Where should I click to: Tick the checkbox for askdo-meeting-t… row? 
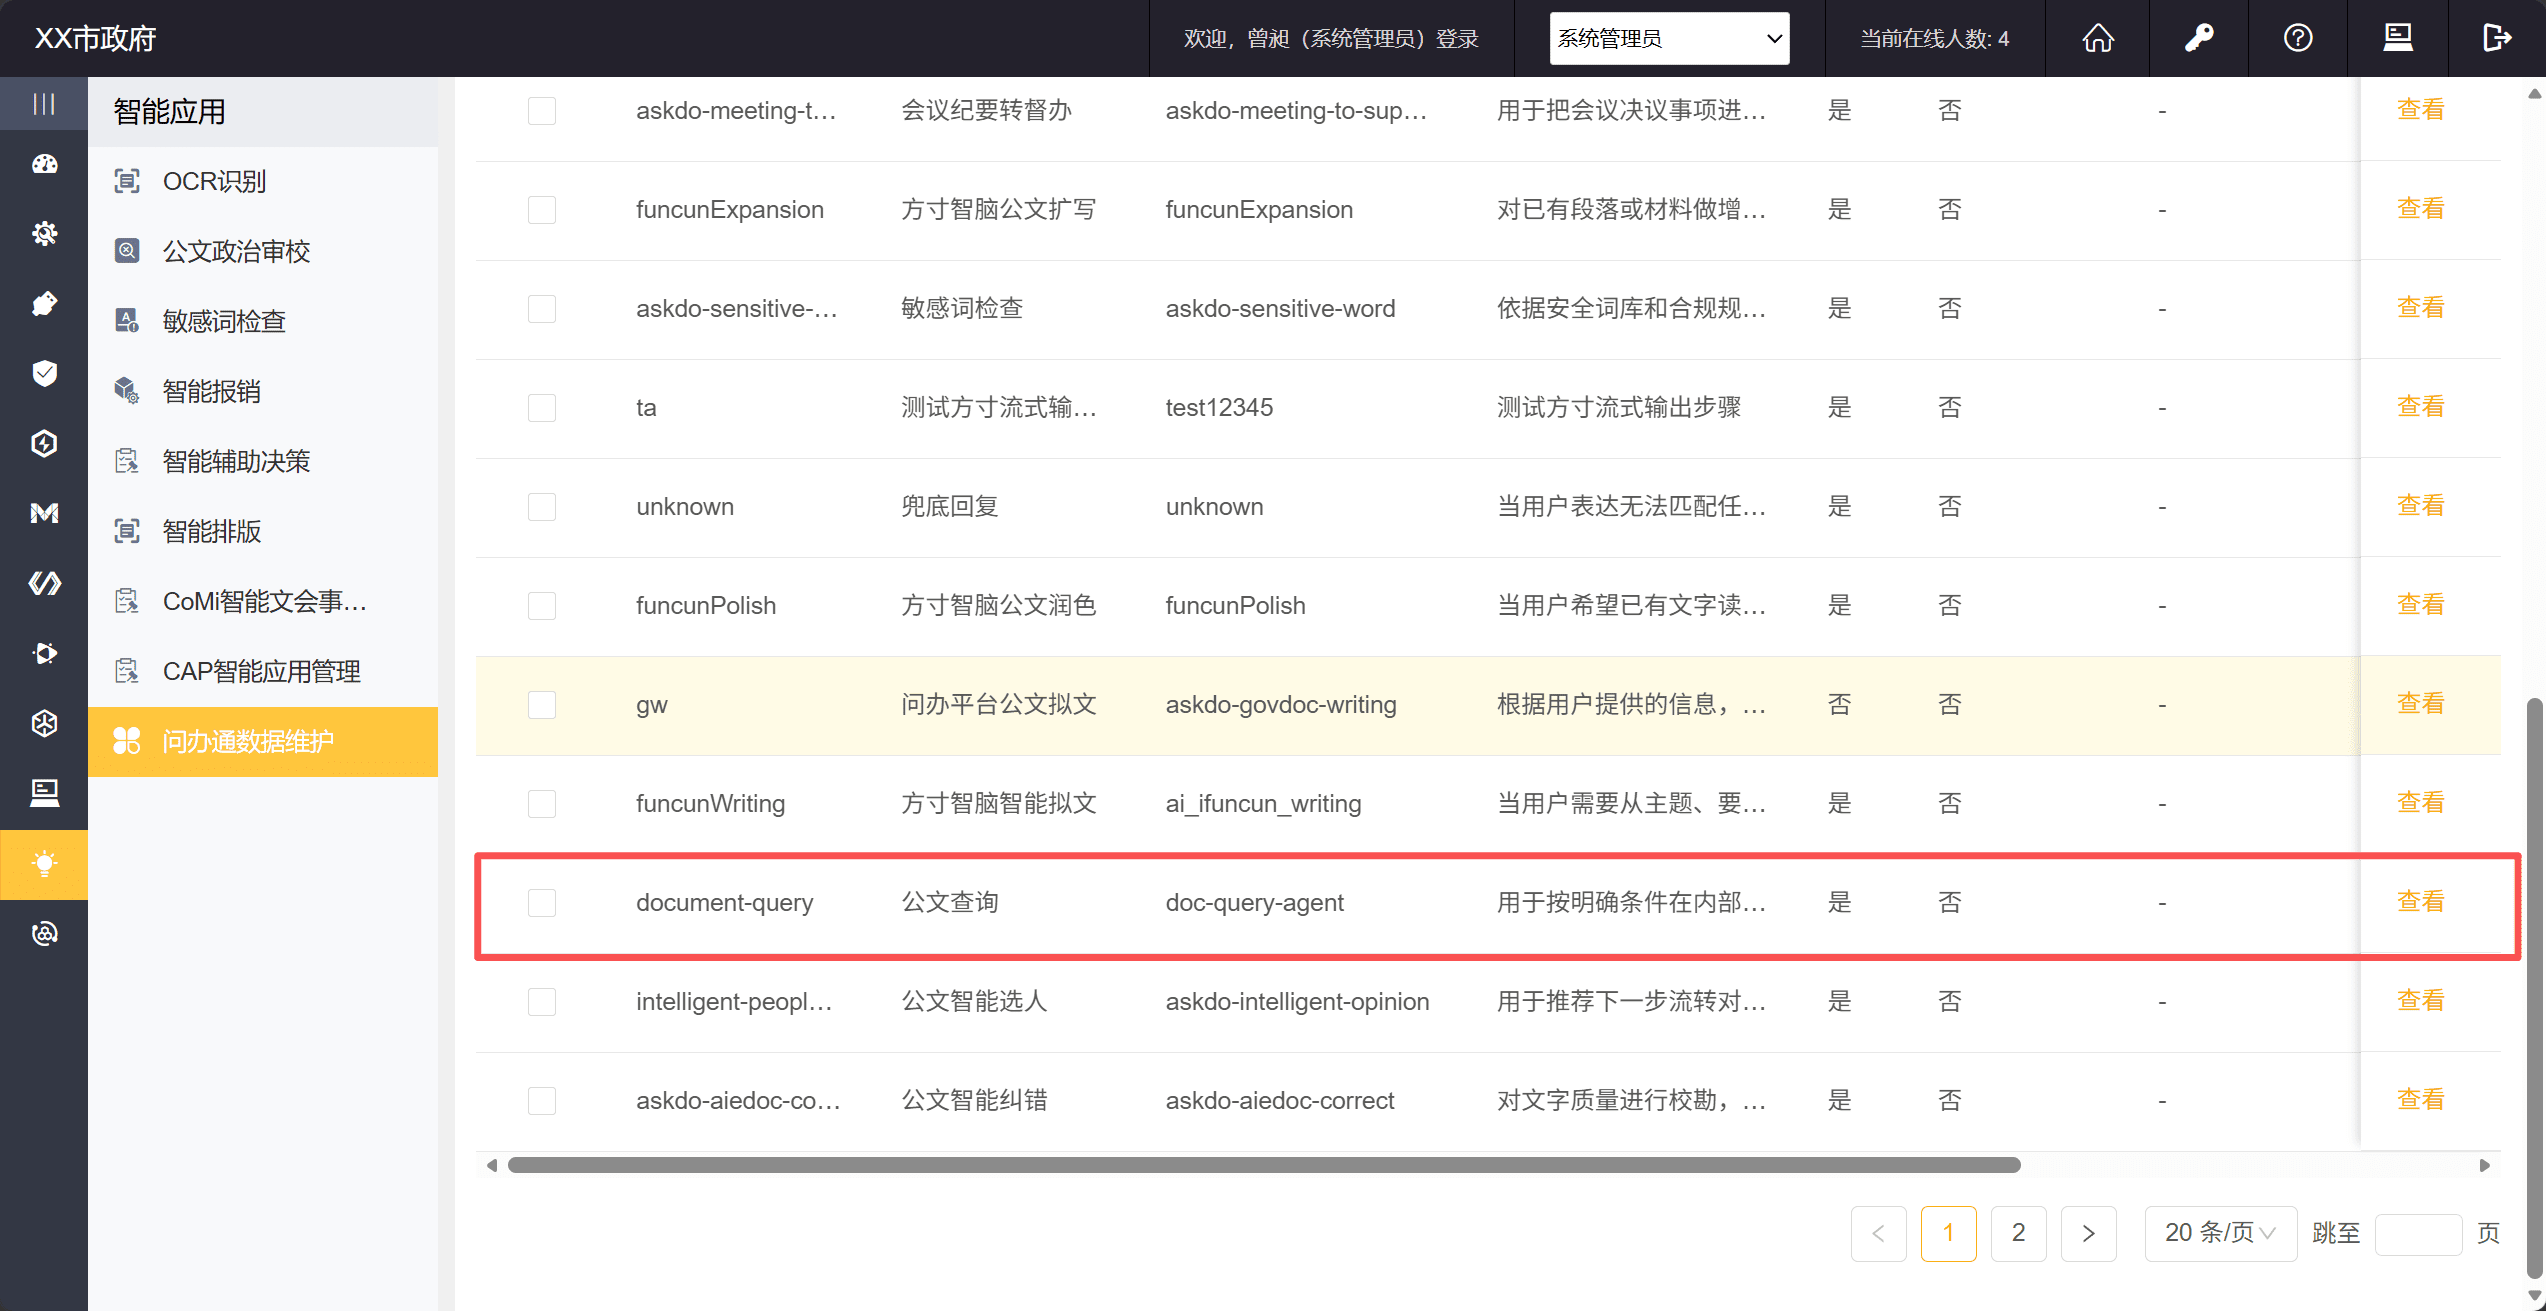click(542, 110)
